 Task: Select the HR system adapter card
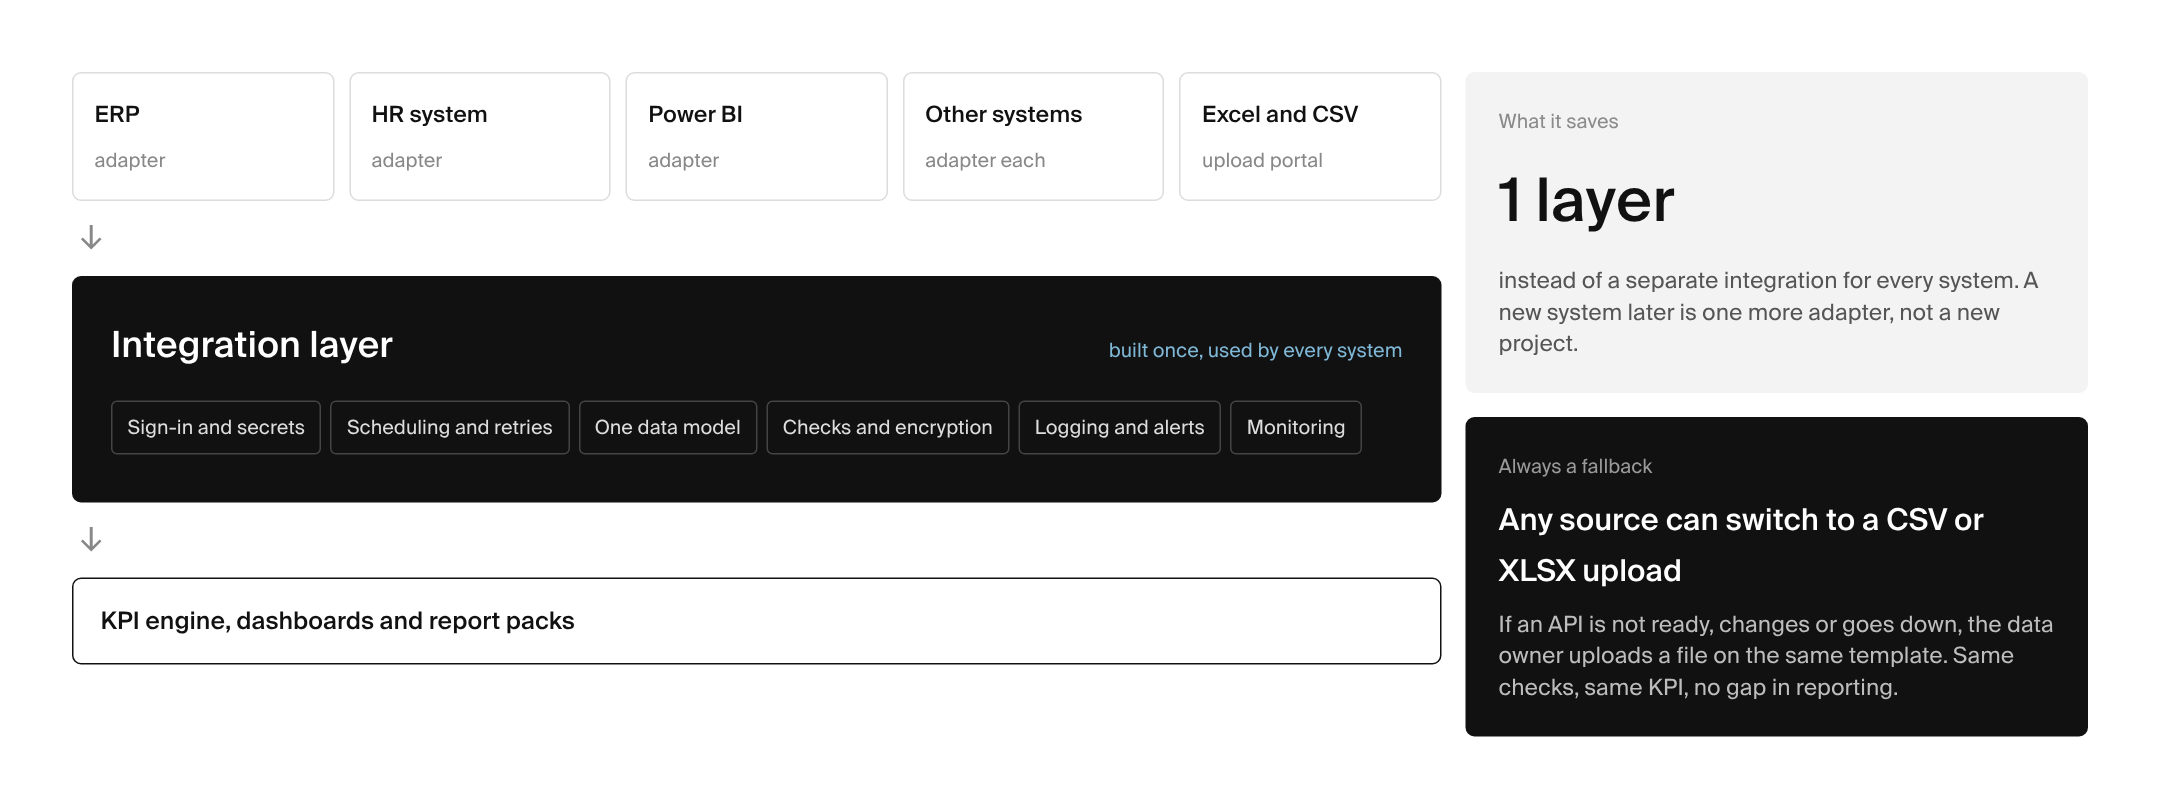click(480, 136)
